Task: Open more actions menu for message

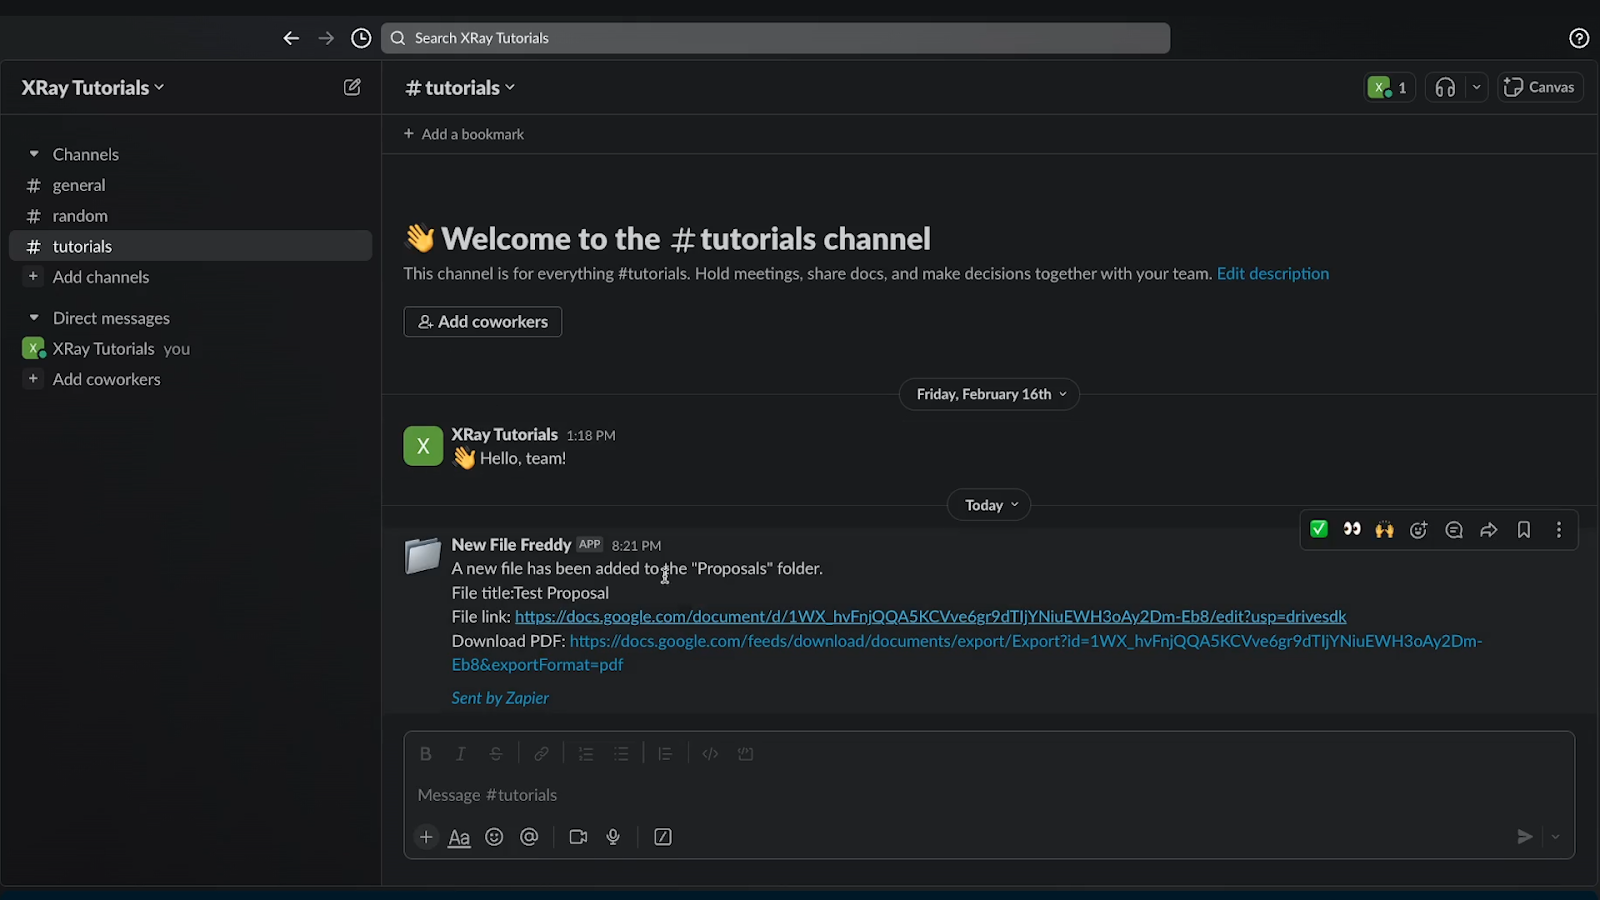Action: [x=1559, y=530]
